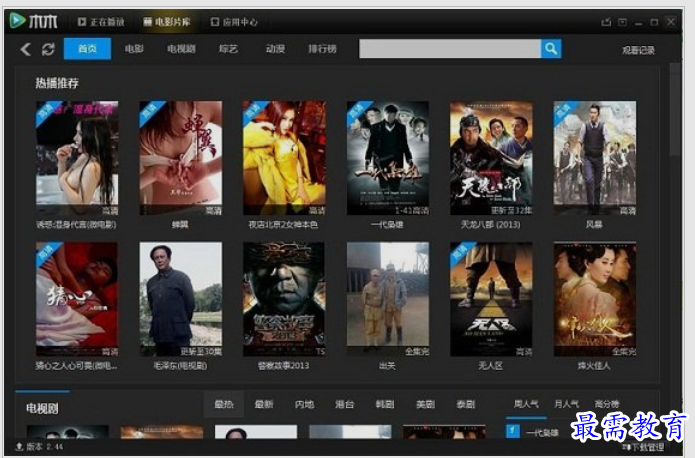Open the 烽火佳人 poster

[595, 299]
